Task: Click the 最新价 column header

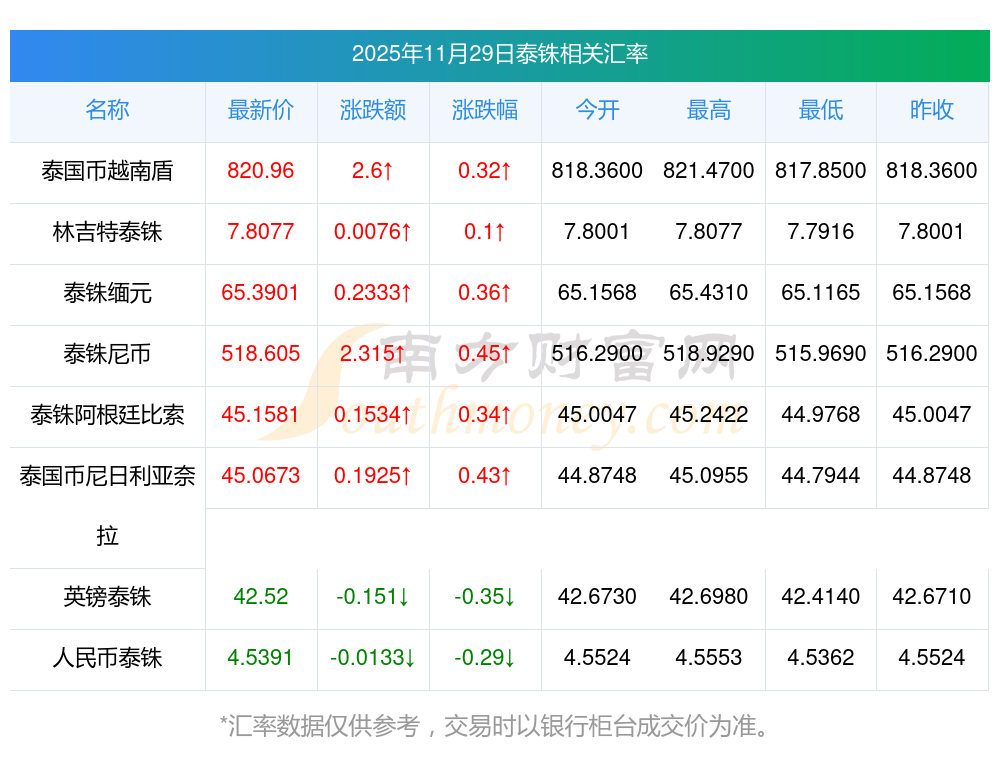Action: (x=261, y=111)
